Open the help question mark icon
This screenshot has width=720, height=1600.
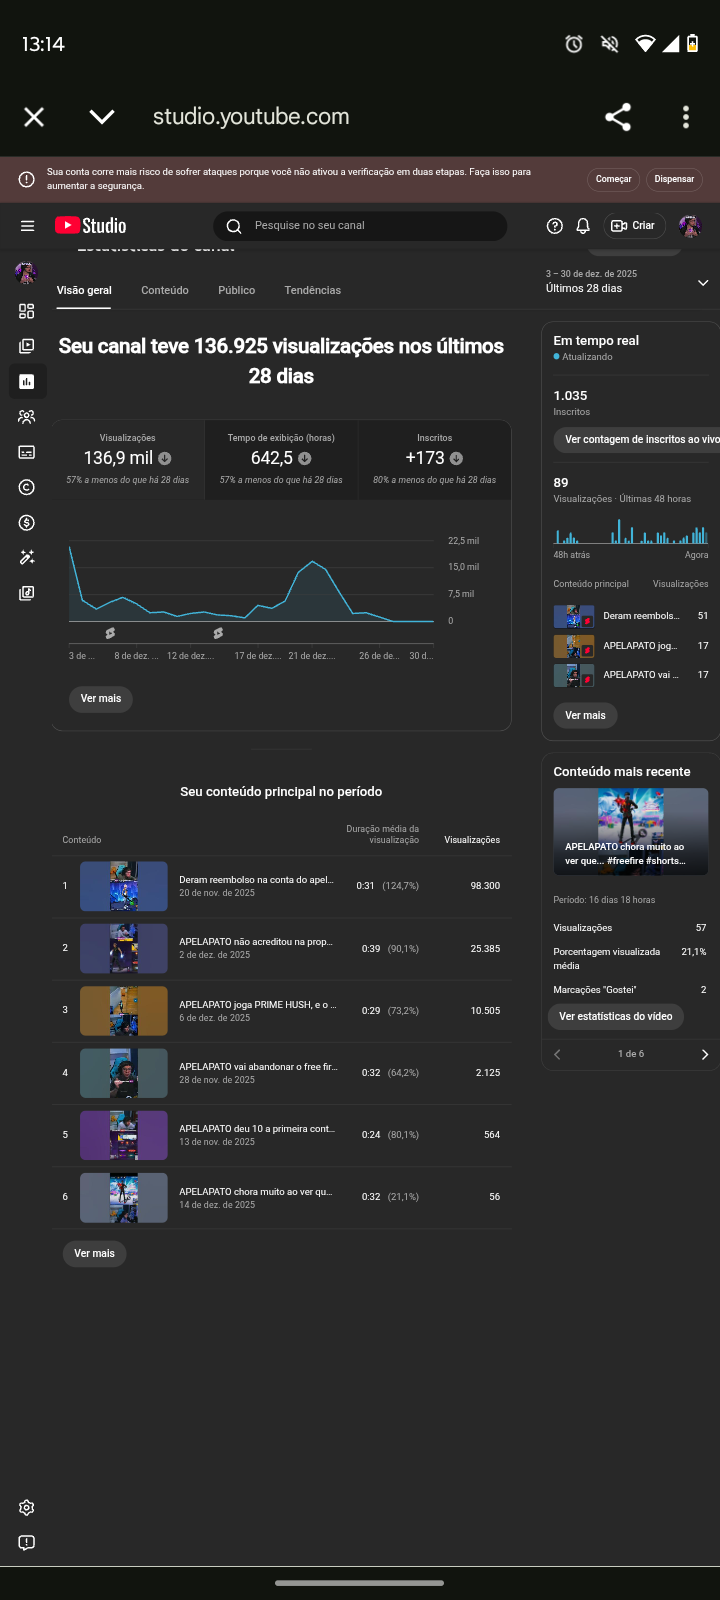(x=555, y=226)
